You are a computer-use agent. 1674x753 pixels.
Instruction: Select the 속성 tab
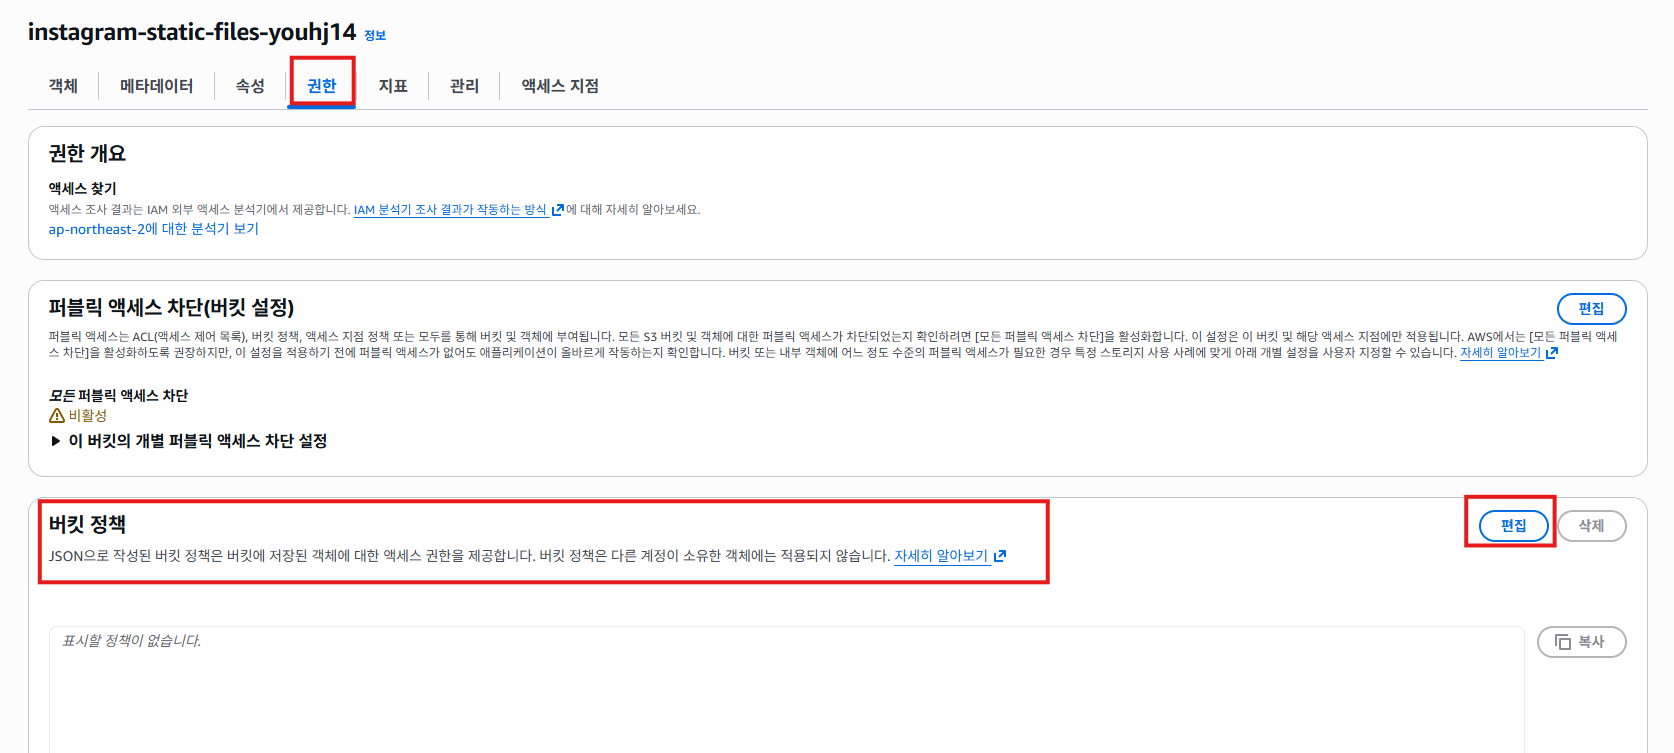(250, 86)
